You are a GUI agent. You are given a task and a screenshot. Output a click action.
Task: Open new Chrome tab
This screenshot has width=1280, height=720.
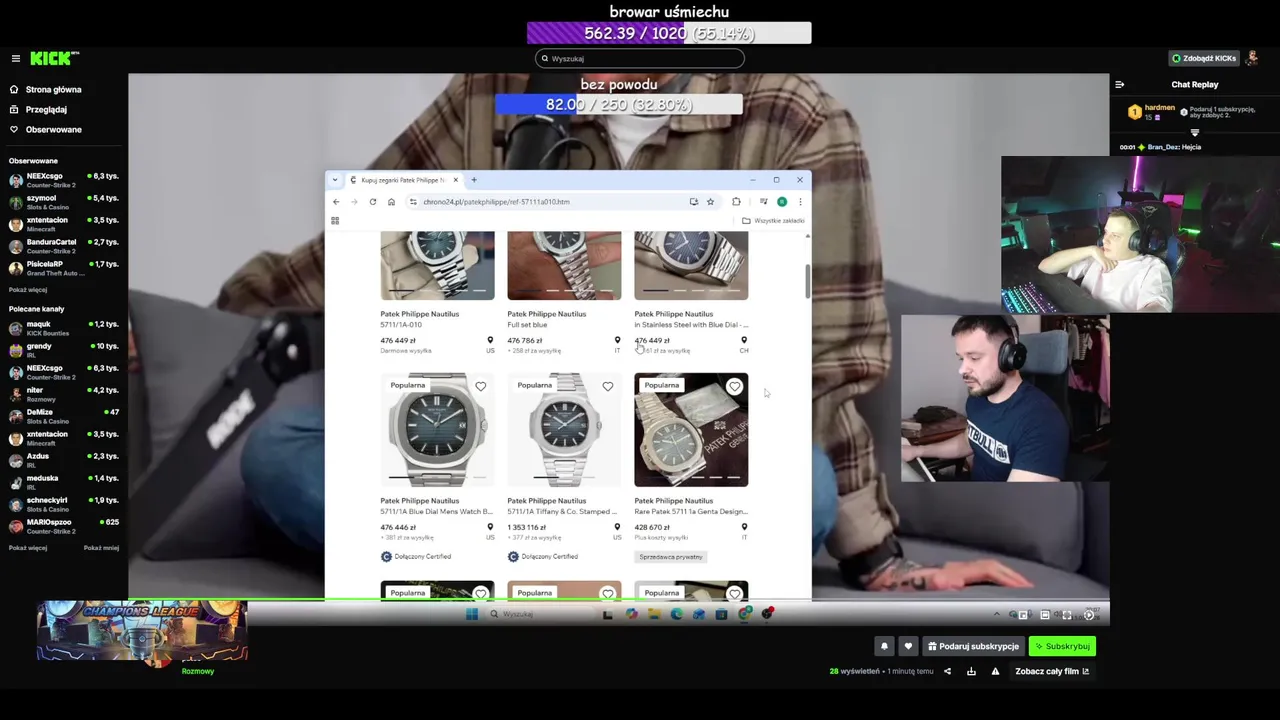[x=474, y=180]
